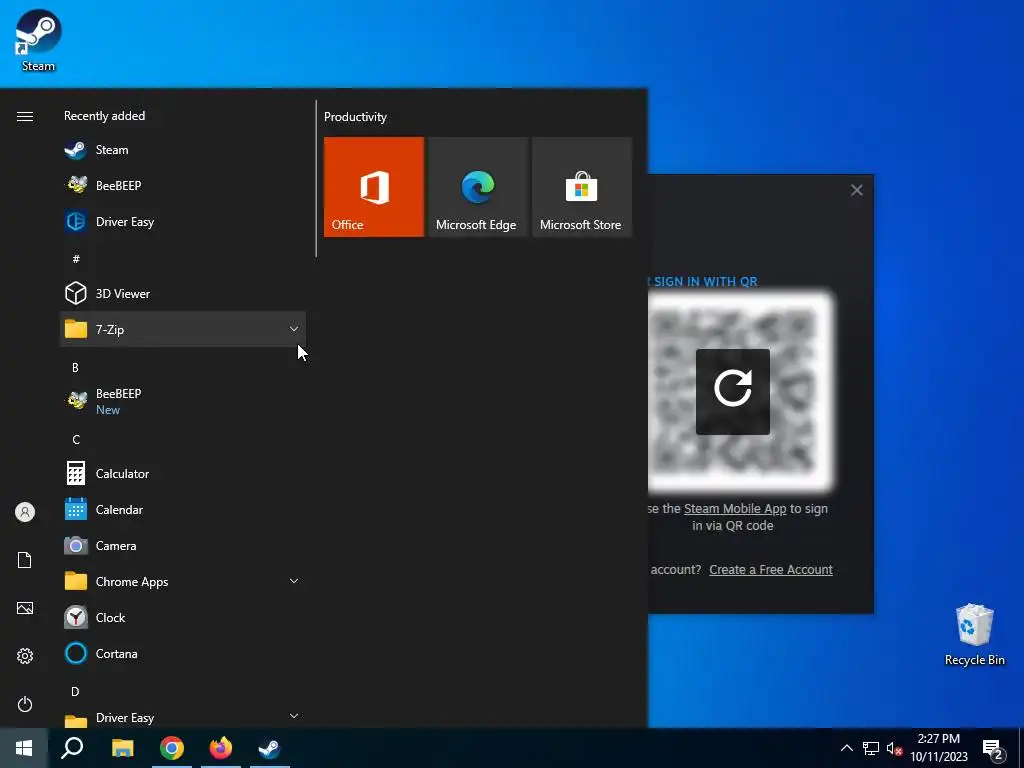Open network status tray icon
The height and width of the screenshot is (768, 1024).
click(x=871, y=748)
